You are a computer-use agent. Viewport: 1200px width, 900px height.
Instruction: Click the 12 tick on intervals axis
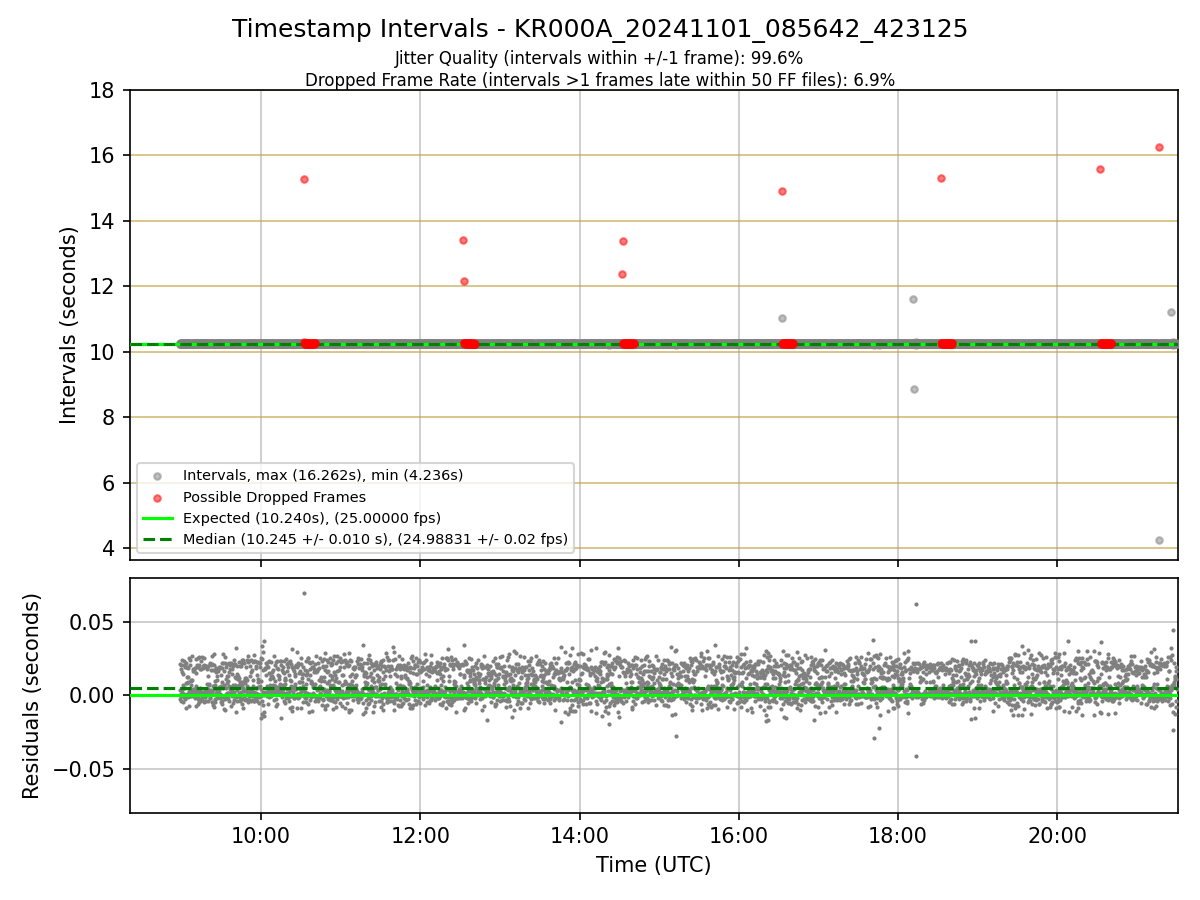(x=102, y=286)
